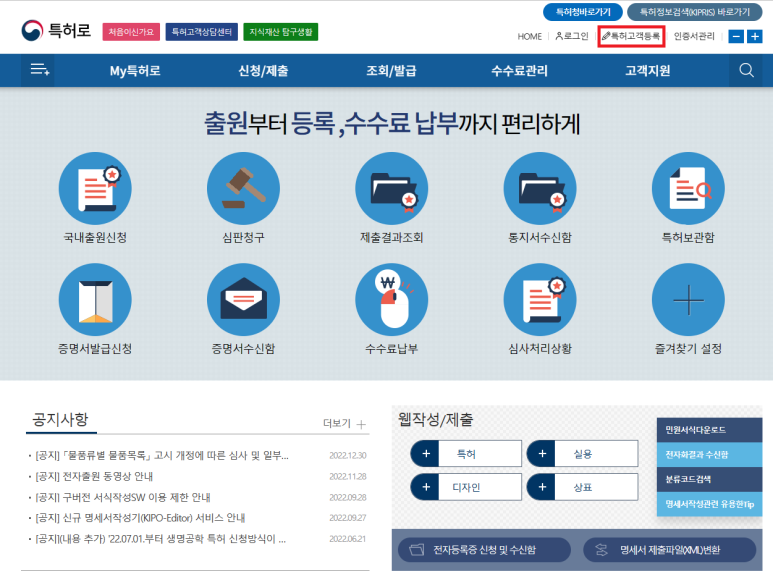Image resolution: width=773 pixels, height=582 pixels.
Task: Click the plus icon next to 실용
Action: click(x=542, y=453)
